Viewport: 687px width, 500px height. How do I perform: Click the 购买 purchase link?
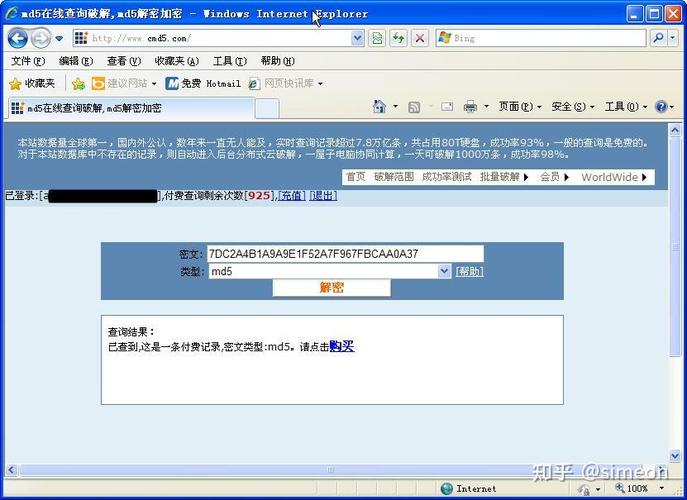[342, 346]
